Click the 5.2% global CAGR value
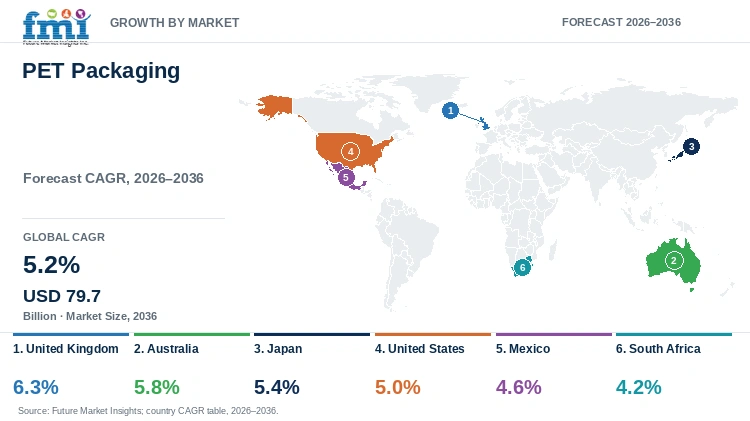750x421 pixels. 52,265
